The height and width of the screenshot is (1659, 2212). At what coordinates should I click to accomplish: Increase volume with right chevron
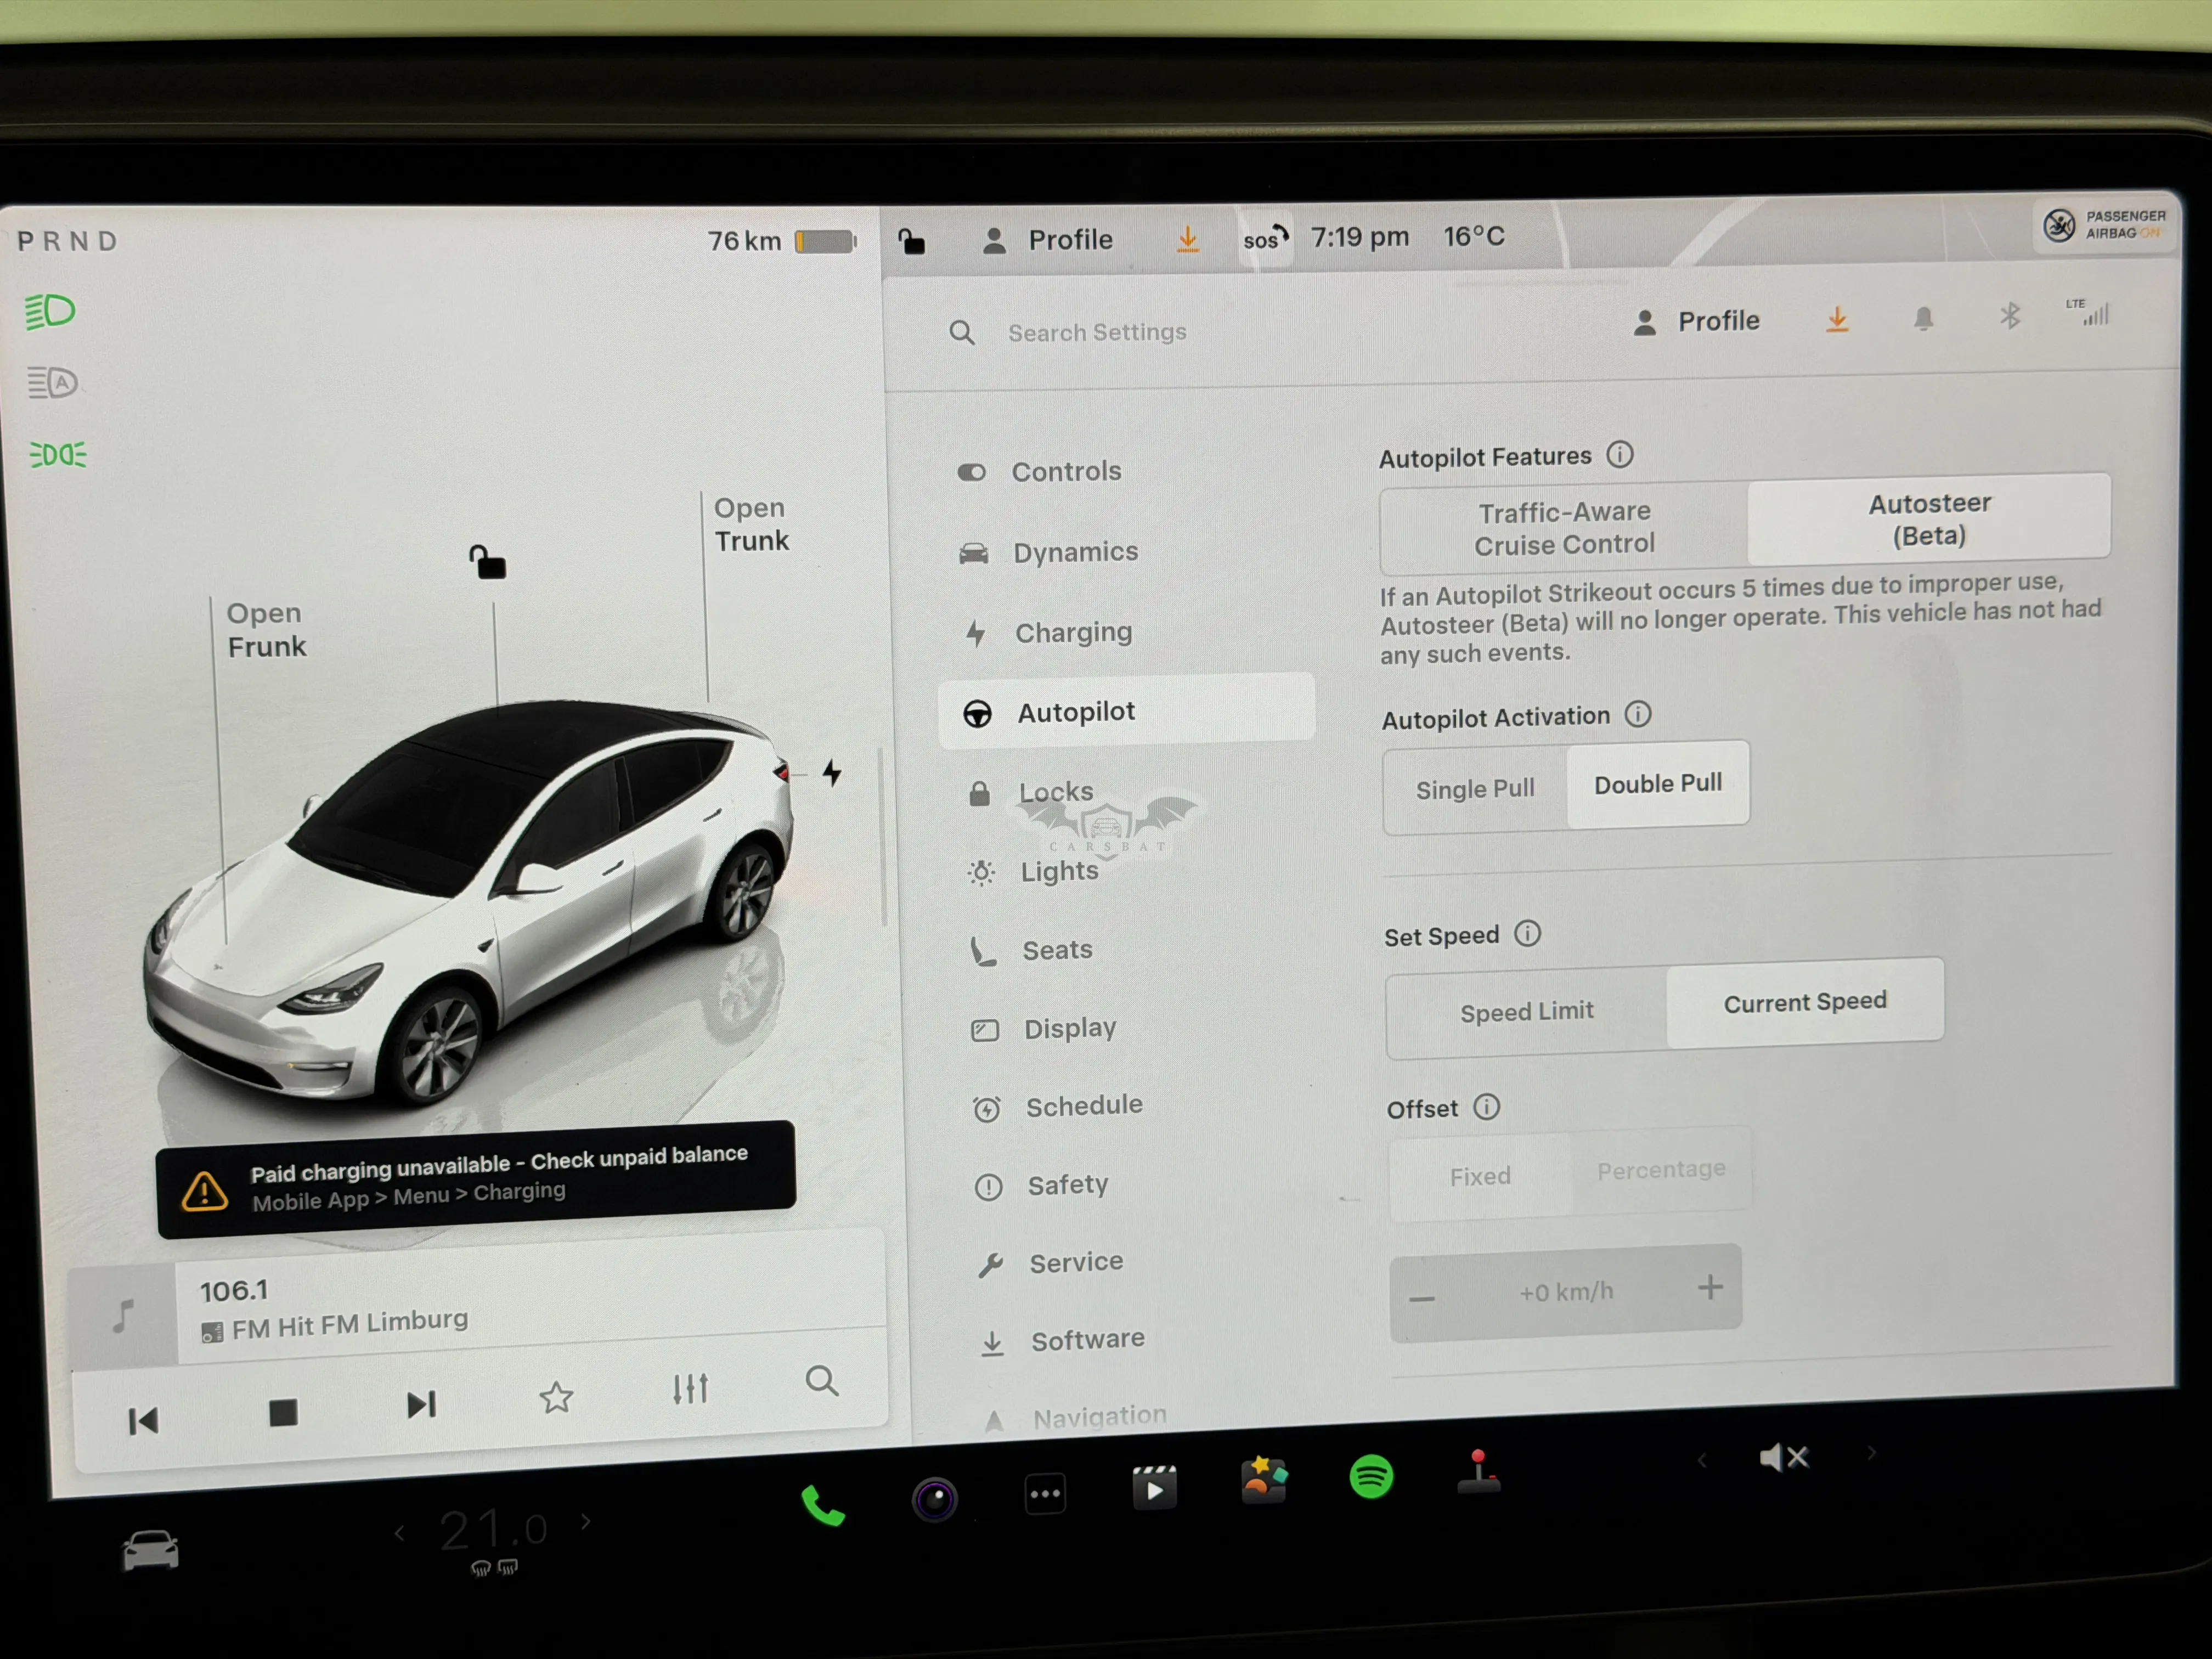pyautogui.click(x=1871, y=1452)
